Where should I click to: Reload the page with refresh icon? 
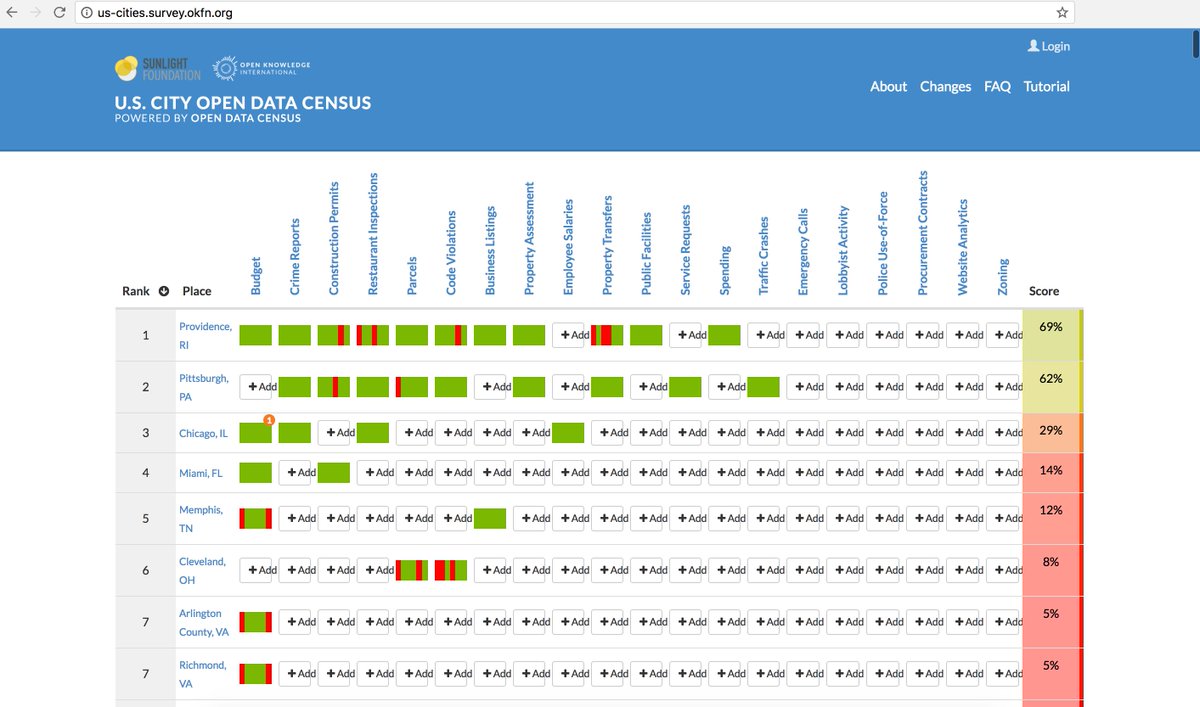coord(60,13)
